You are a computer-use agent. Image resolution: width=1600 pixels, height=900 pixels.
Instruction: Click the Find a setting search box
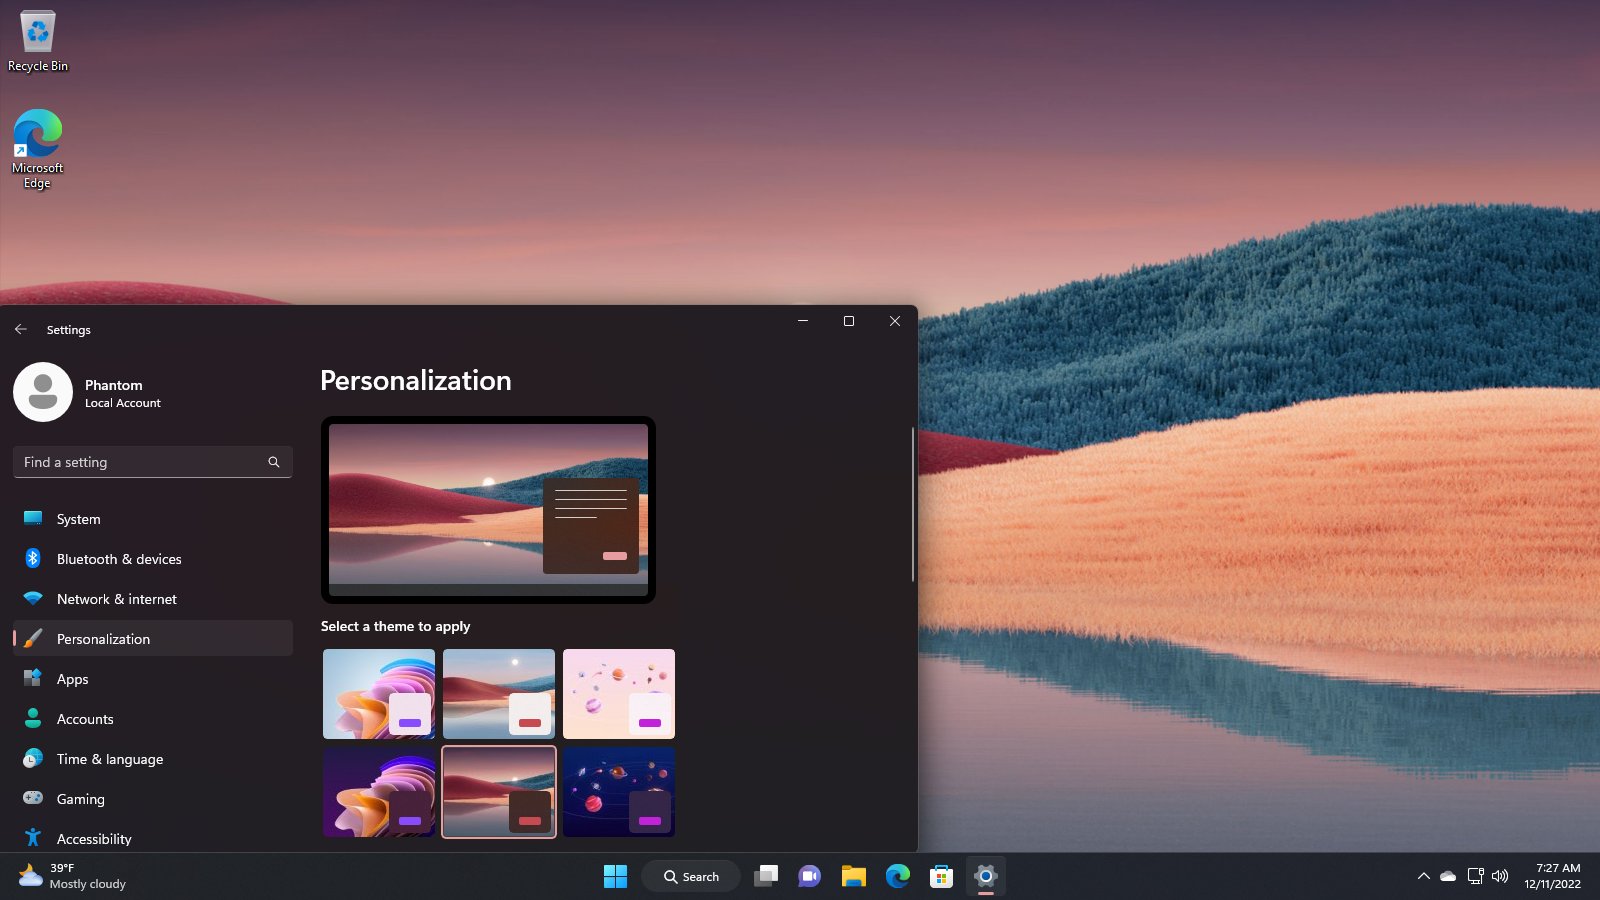[140, 462]
